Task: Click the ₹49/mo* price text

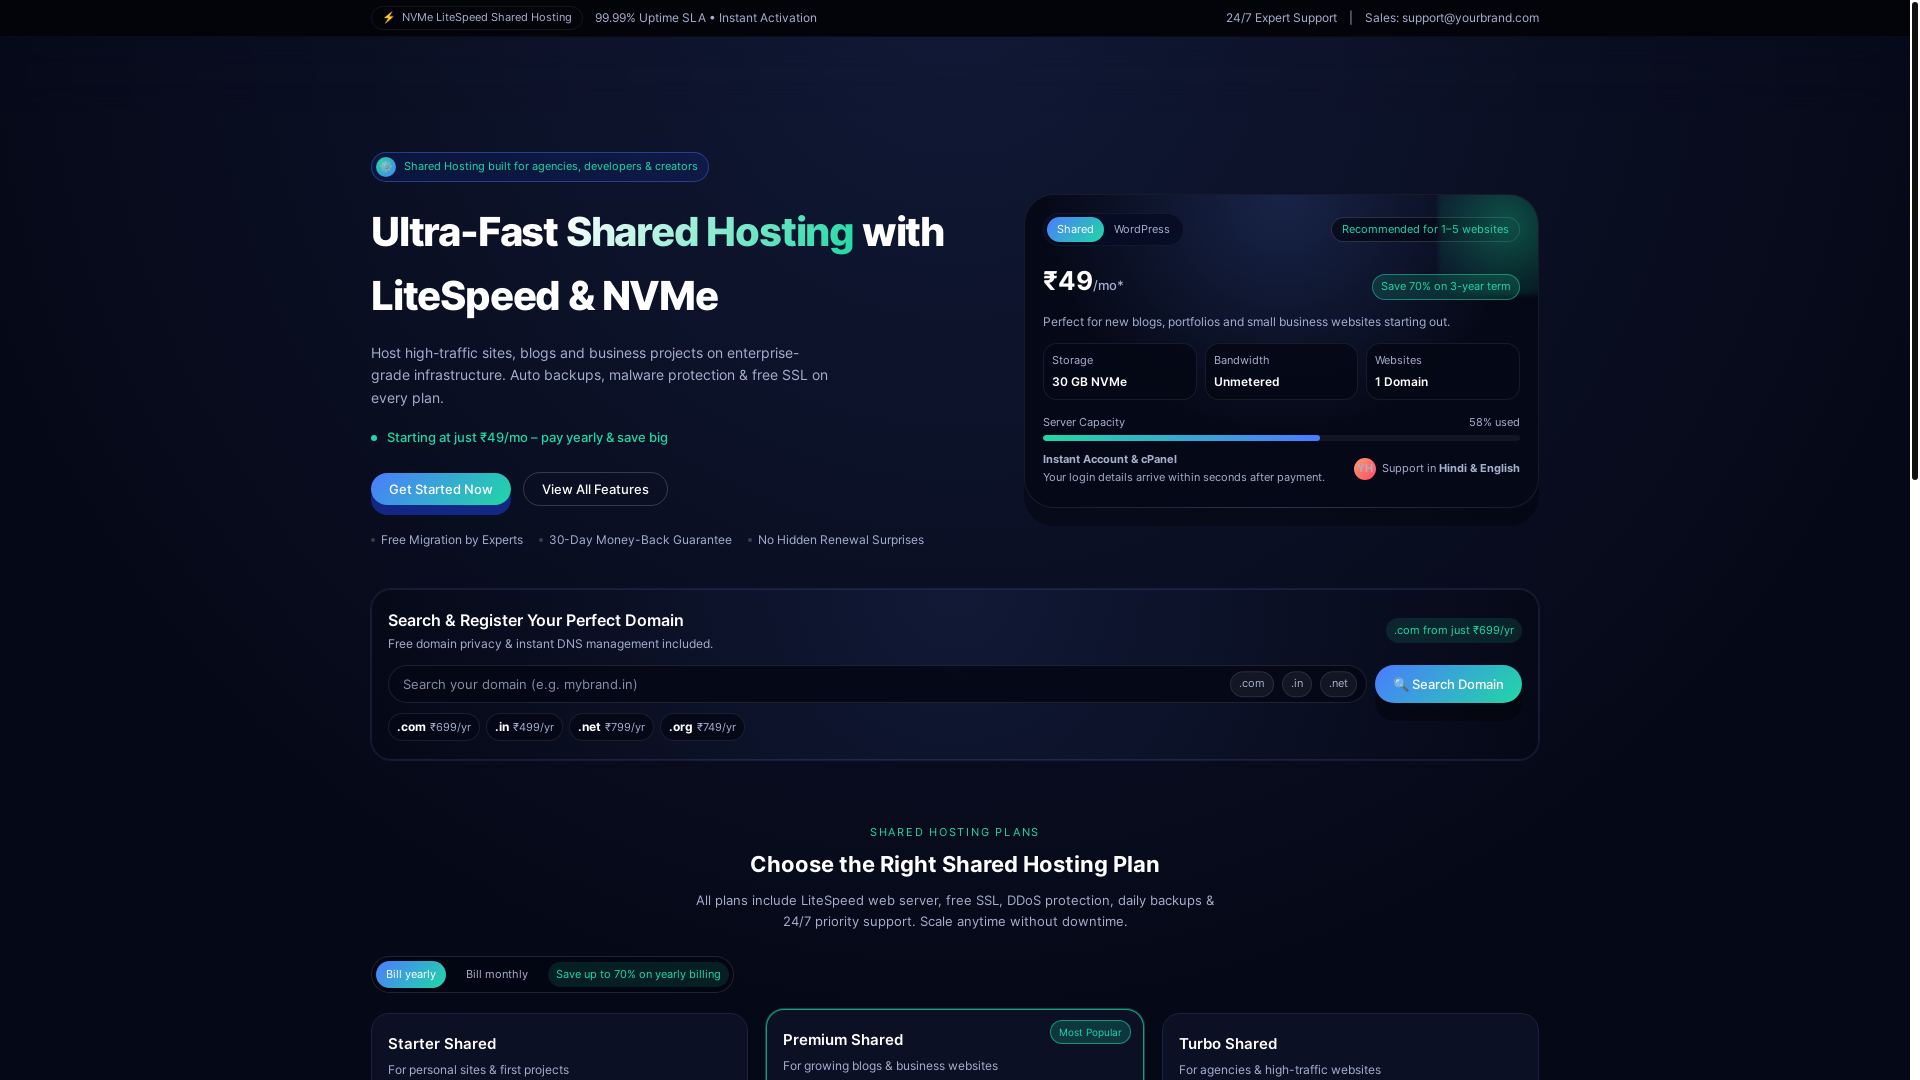Action: (1083, 282)
